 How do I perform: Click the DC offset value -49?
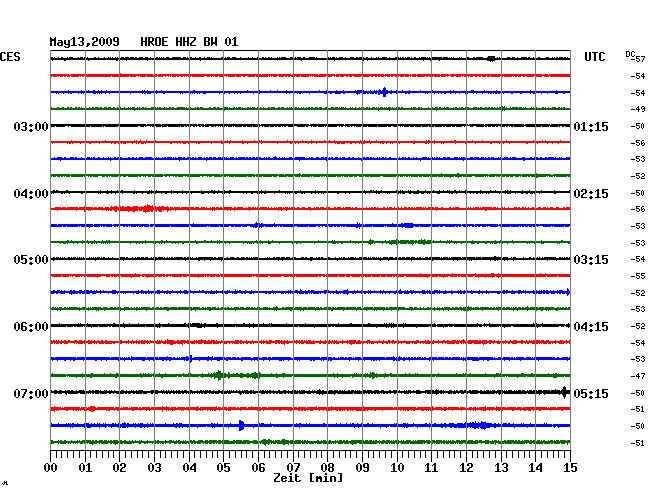(638, 109)
